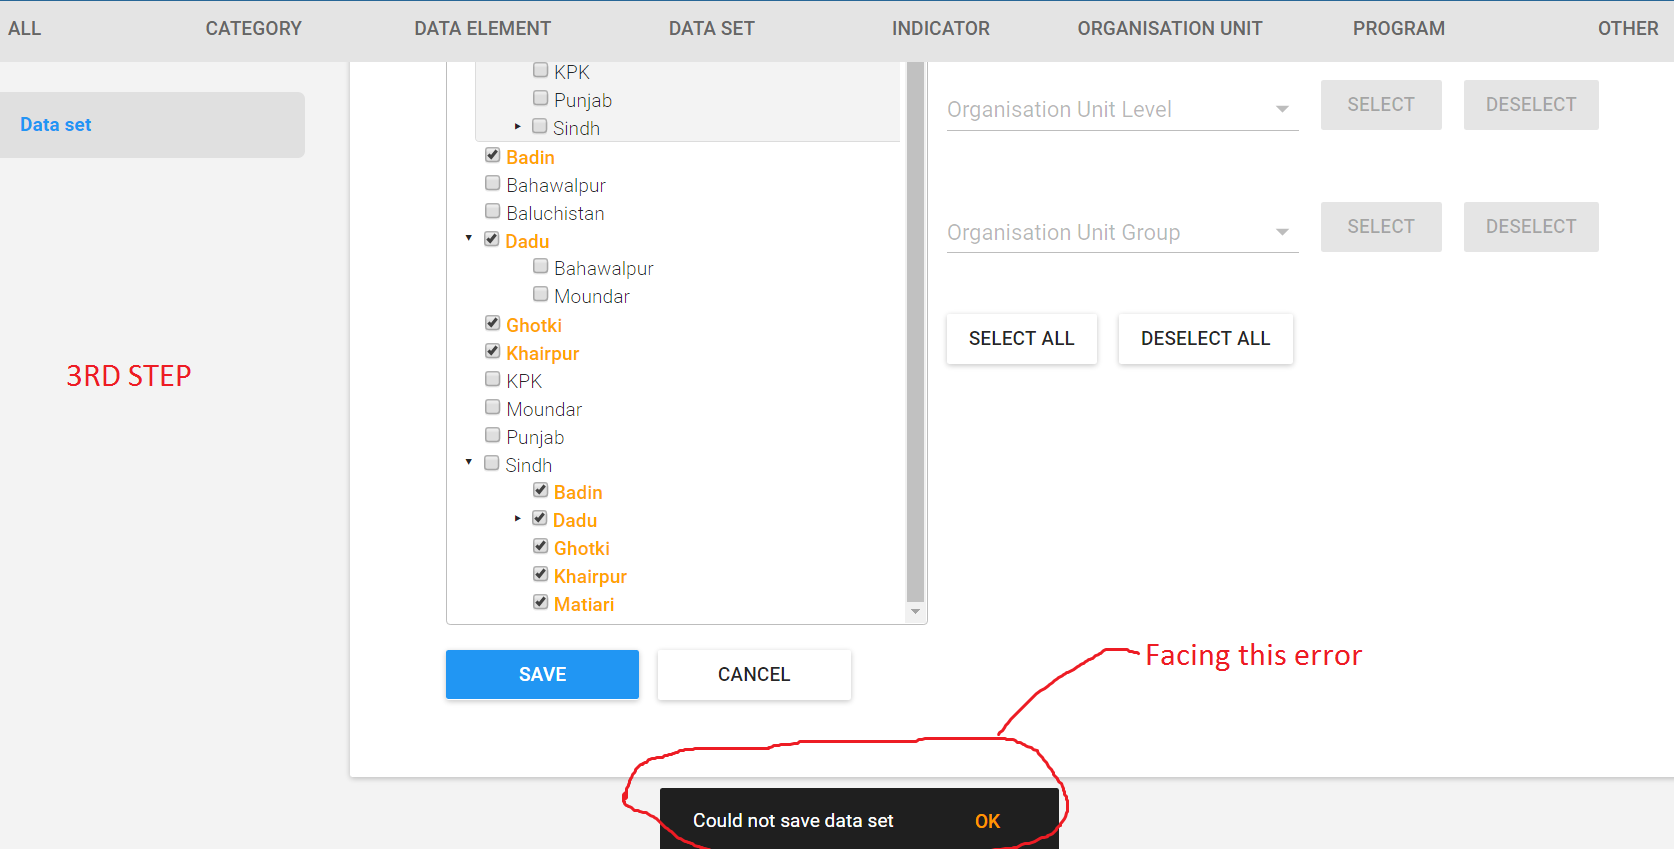Image resolution: width=1674 pixels, height=849 pixels.
Task: Click SELECT next to Organisation Unit Level
Action: 1380,105
